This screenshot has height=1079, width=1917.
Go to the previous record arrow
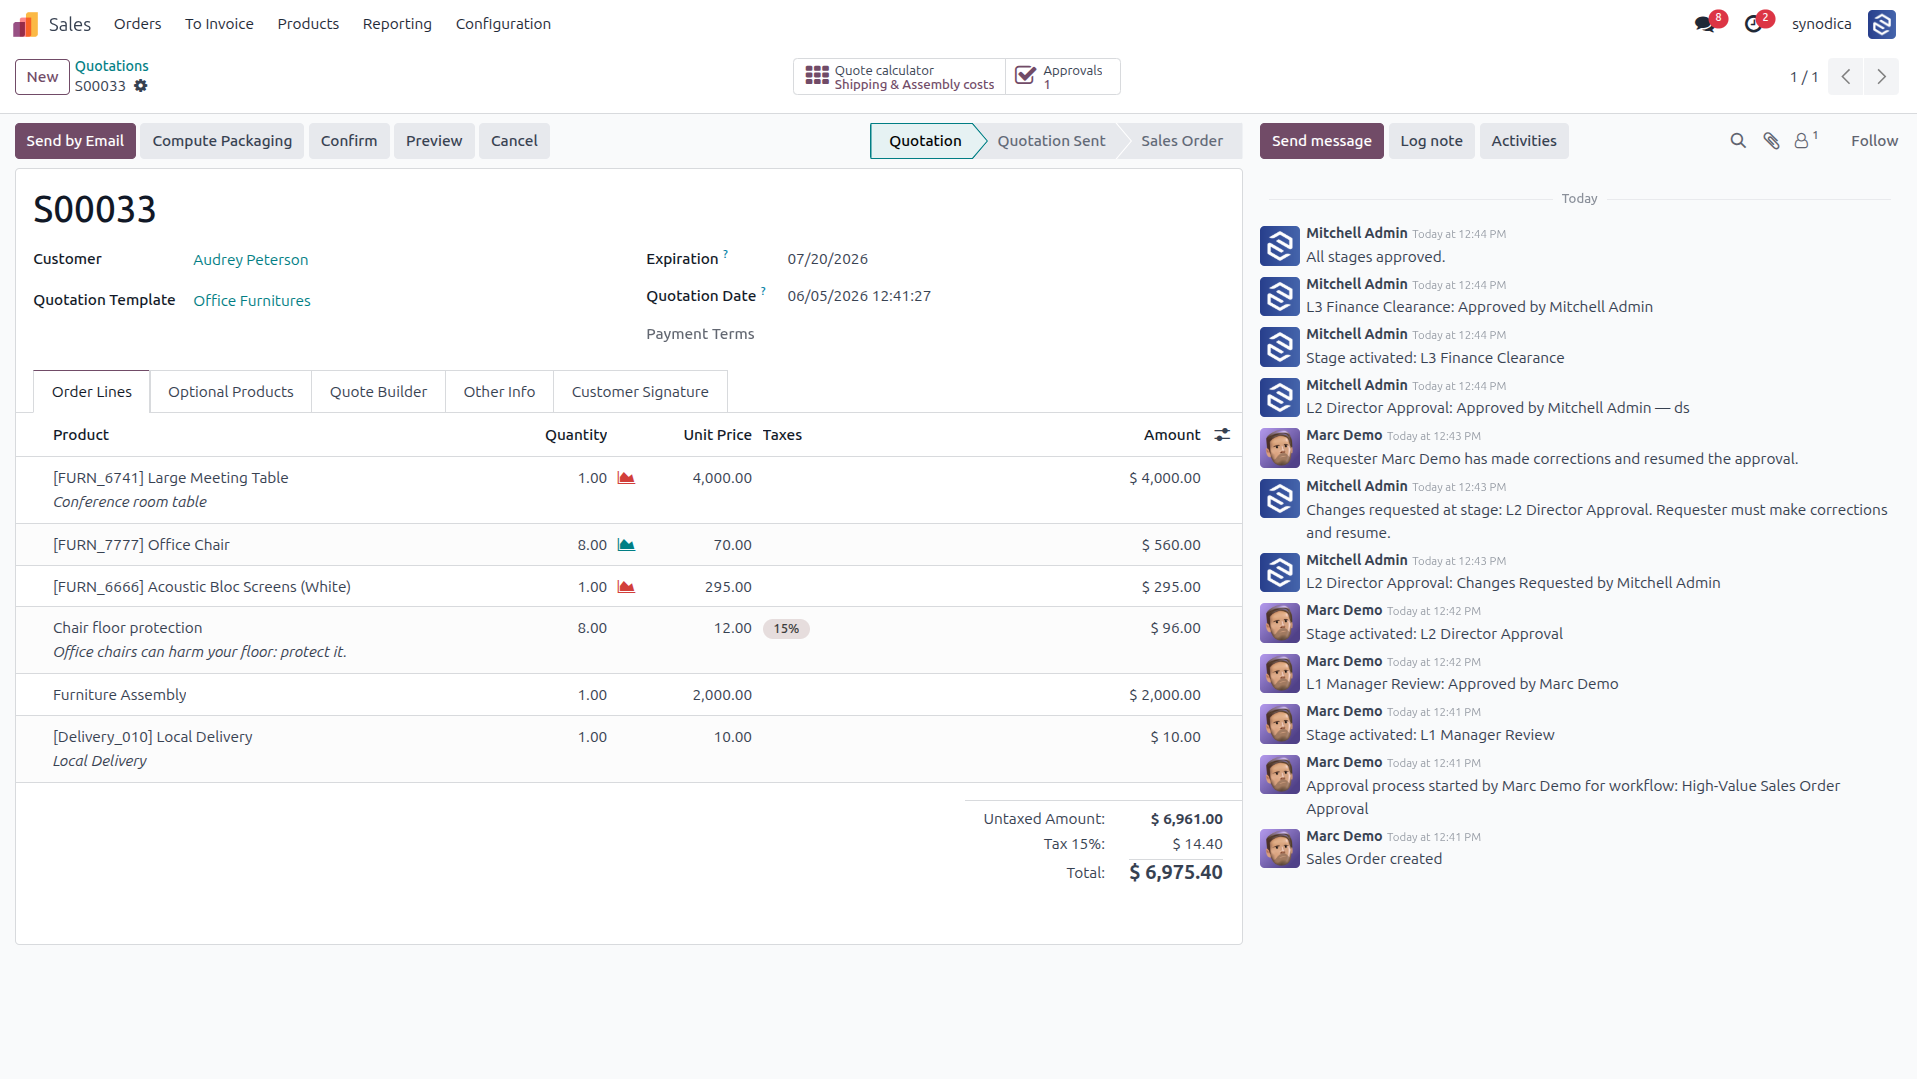(x=1845, y=77)
